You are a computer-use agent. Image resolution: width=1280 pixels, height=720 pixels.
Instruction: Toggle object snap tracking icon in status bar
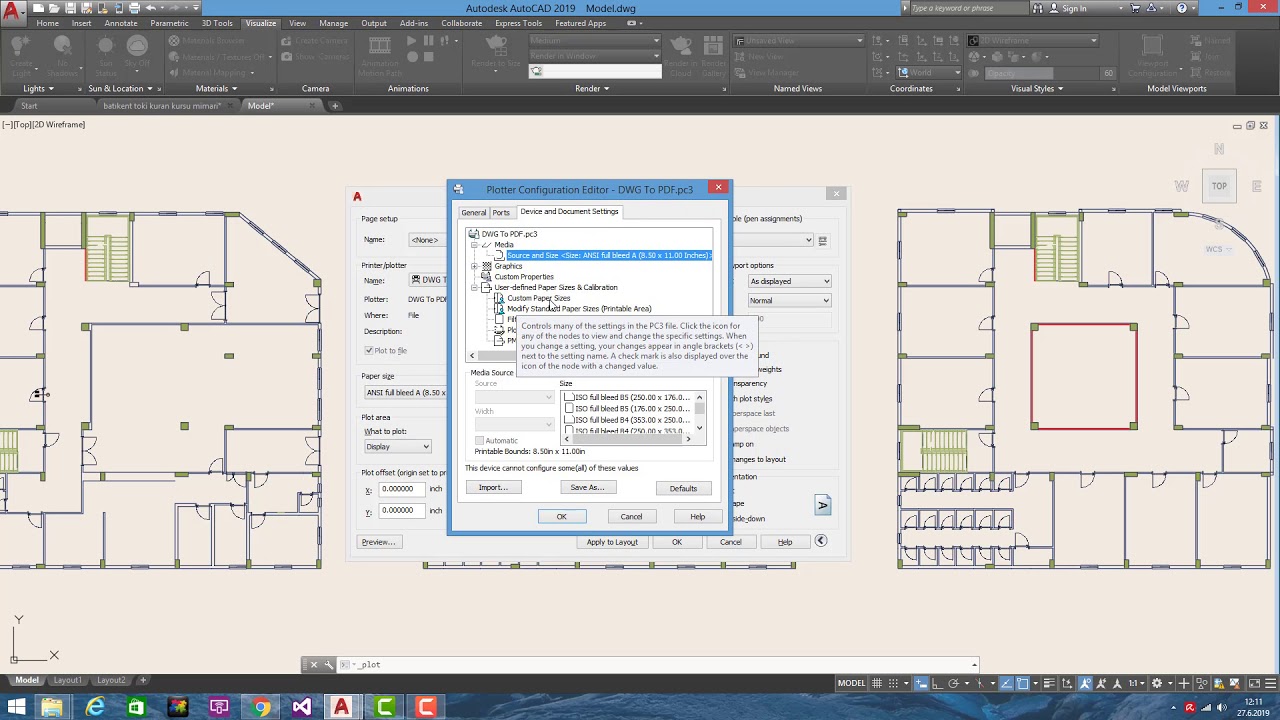click(x=1007, y=683)
